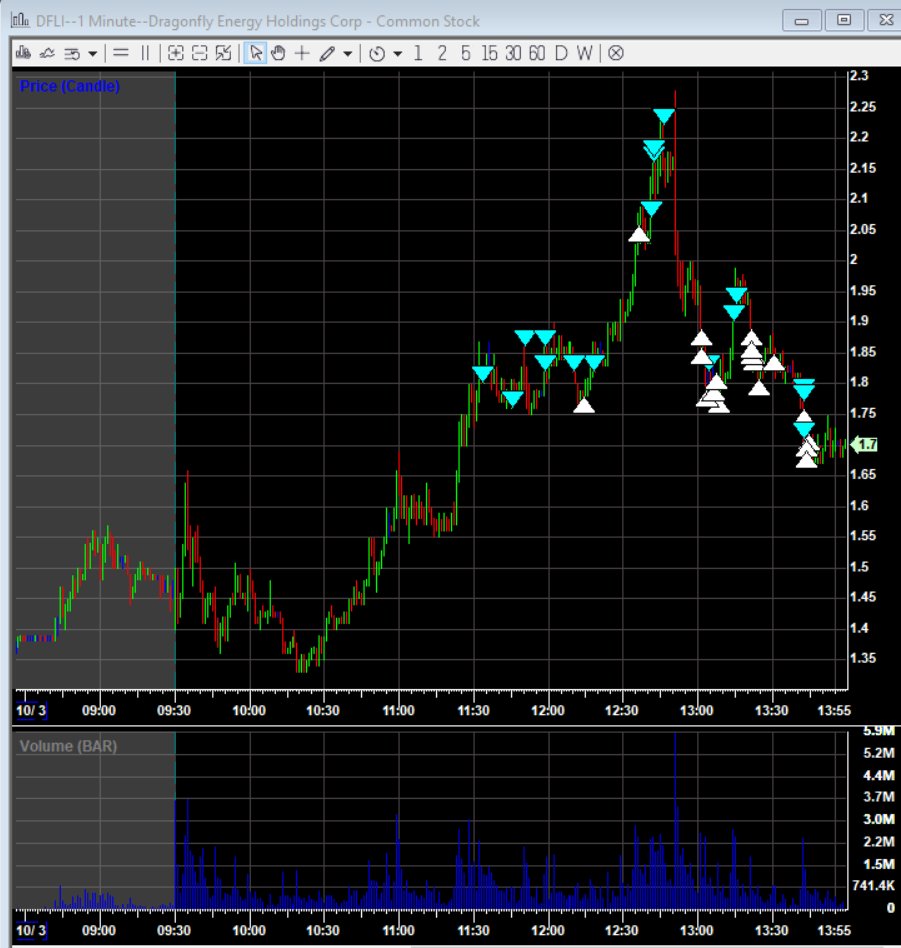Click the zoom to fit icon
The width and height of the screenshot is (901, 948).
(223, 53)
